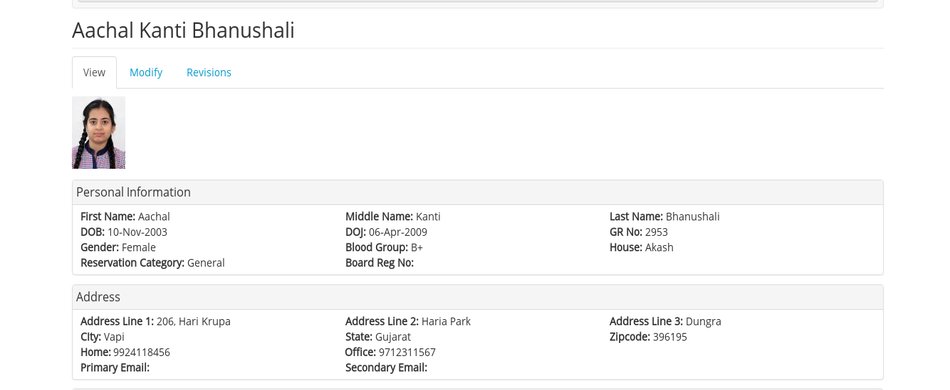The height and width of the screenshot is (390, 950).
Task: Click the Primary Email label
Action: pyautogui.click(x=115, y=368)
